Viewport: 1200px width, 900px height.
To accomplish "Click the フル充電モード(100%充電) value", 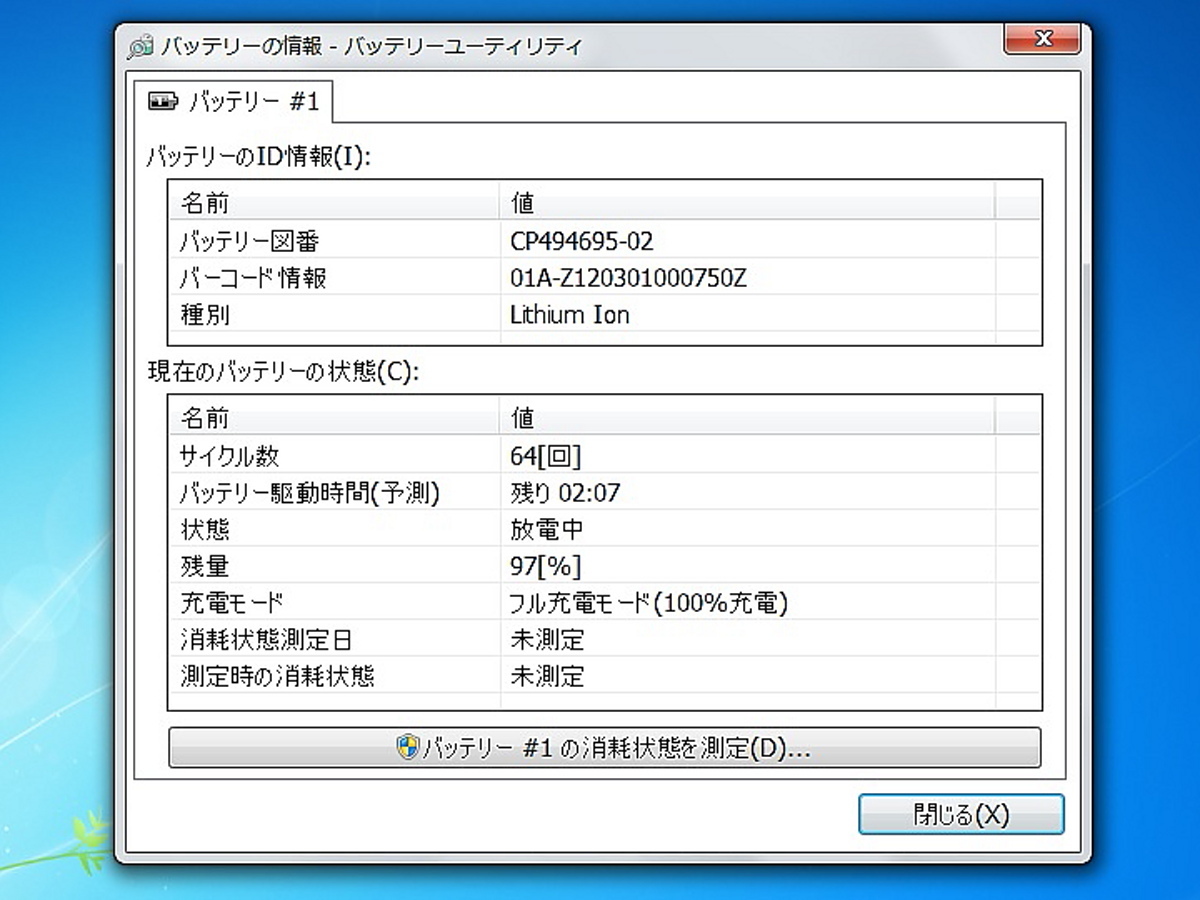I will click(650, 603).
